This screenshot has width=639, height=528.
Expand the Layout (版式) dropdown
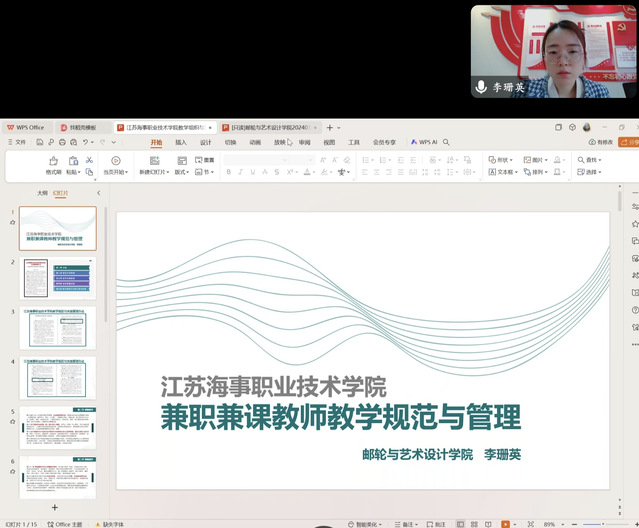(x=181, y=172)
